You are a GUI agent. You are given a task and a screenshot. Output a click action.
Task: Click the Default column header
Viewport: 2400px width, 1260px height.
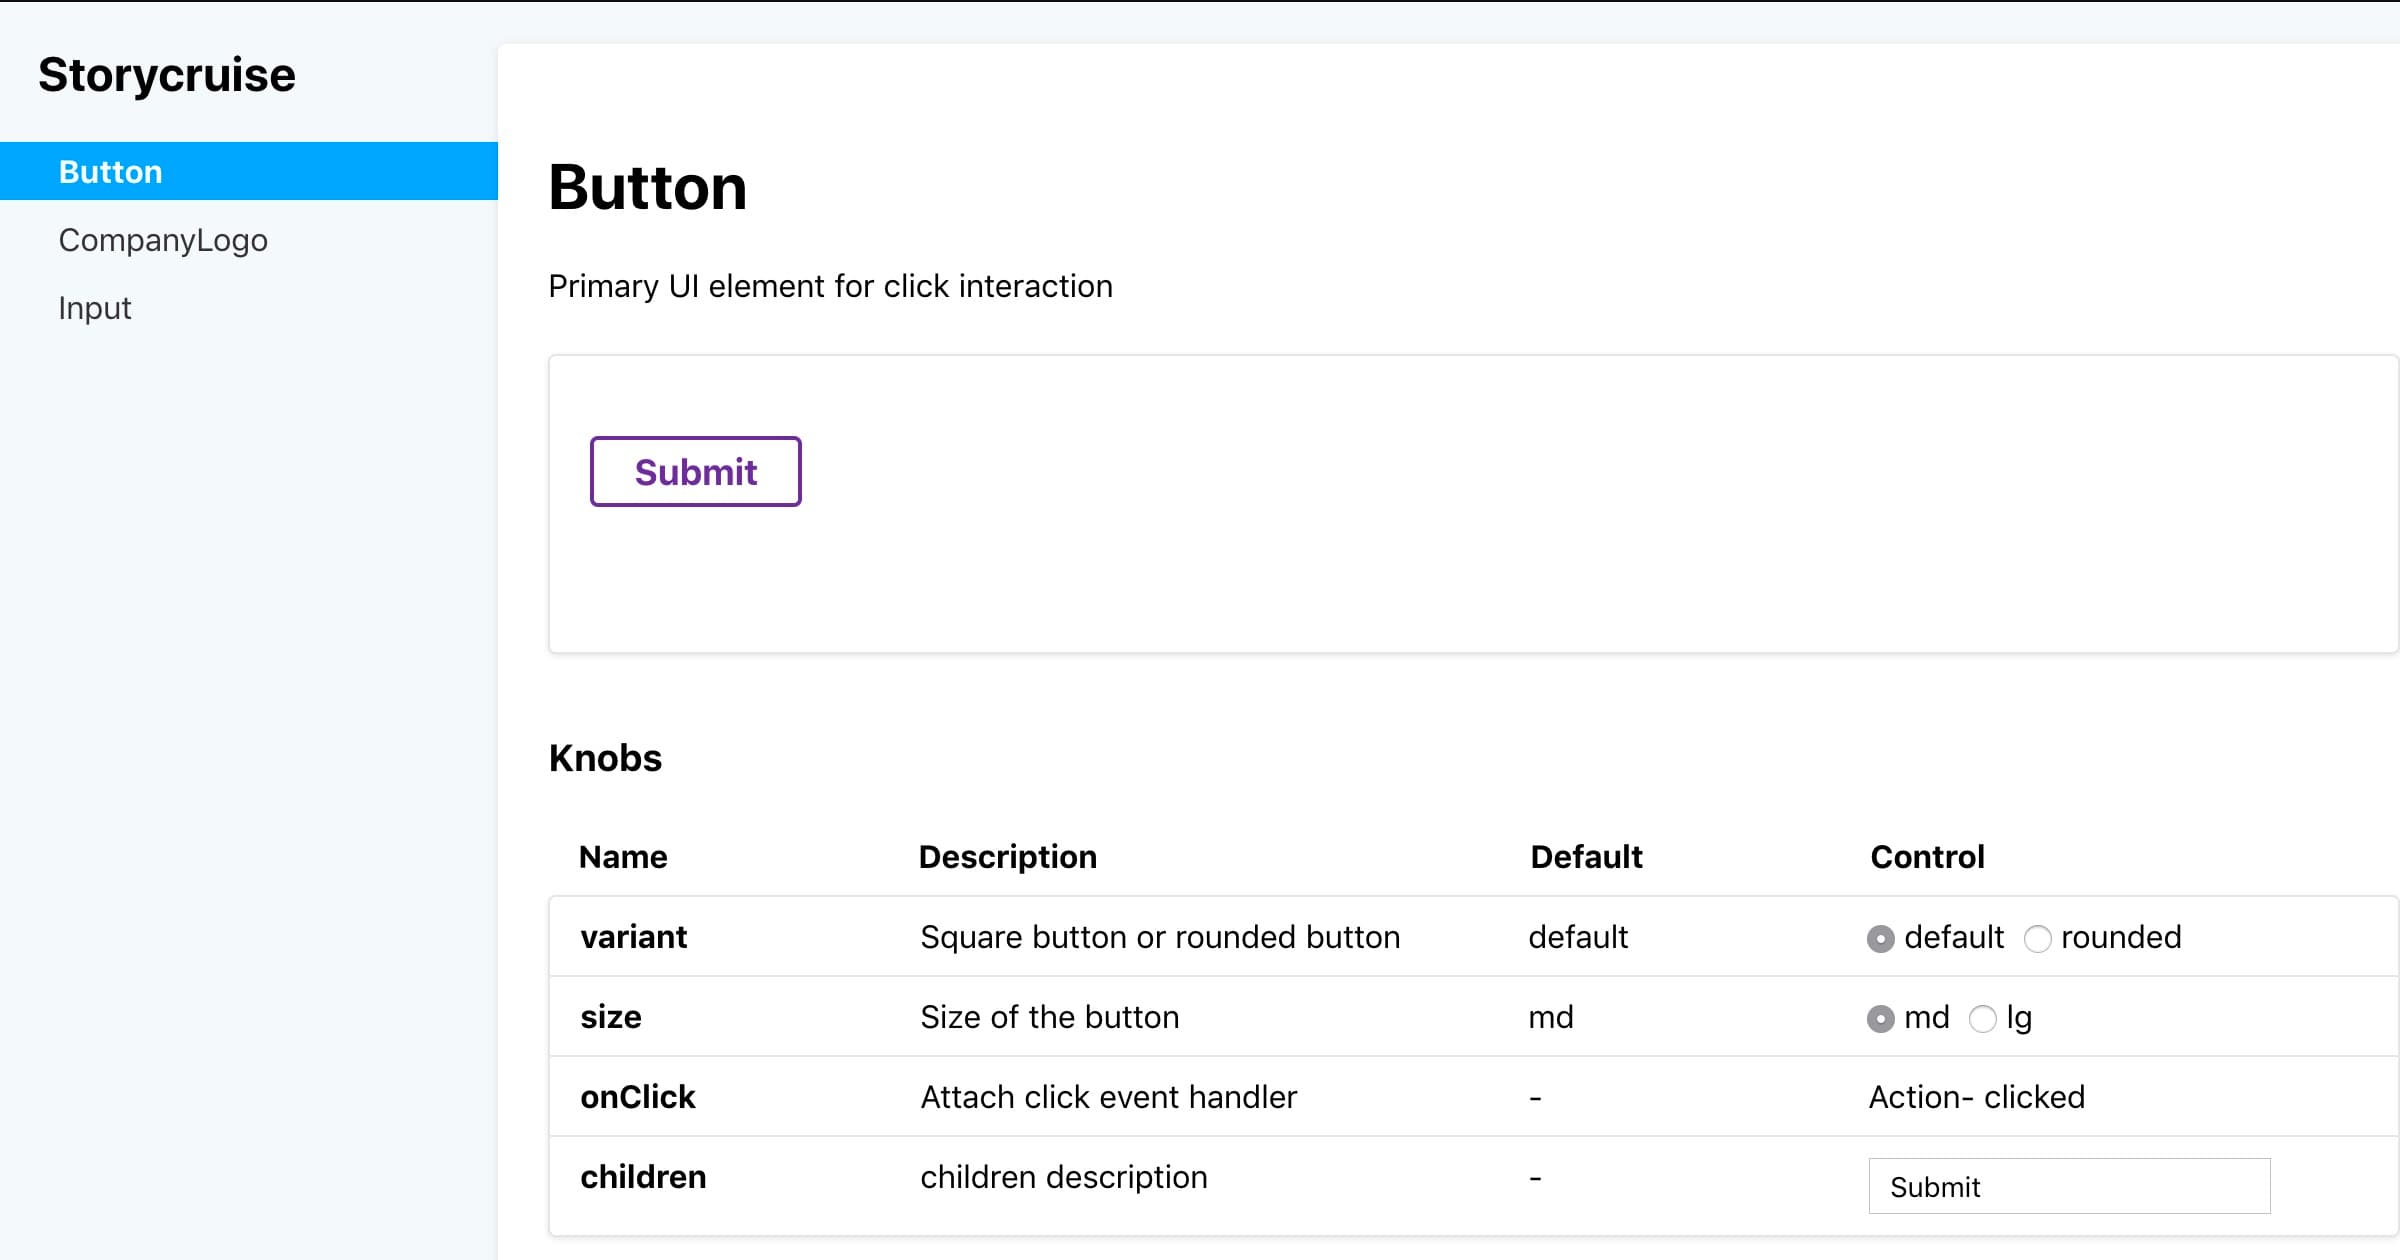coord(1586,857)
